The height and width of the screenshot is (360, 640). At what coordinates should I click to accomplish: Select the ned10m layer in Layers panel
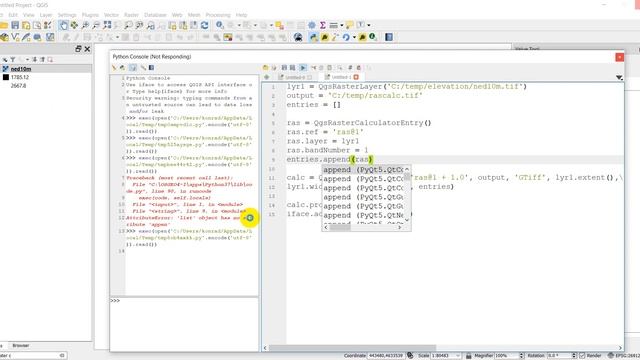tap(21, 69)
